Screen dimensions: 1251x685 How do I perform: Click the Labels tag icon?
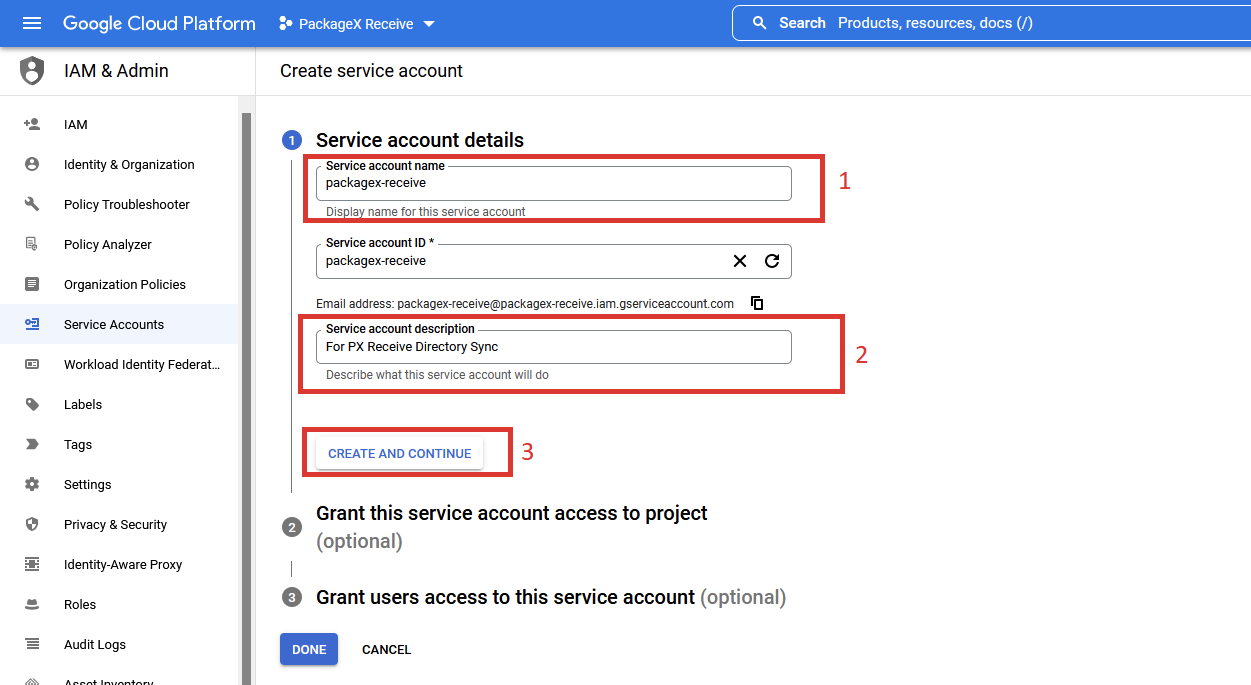32,405
